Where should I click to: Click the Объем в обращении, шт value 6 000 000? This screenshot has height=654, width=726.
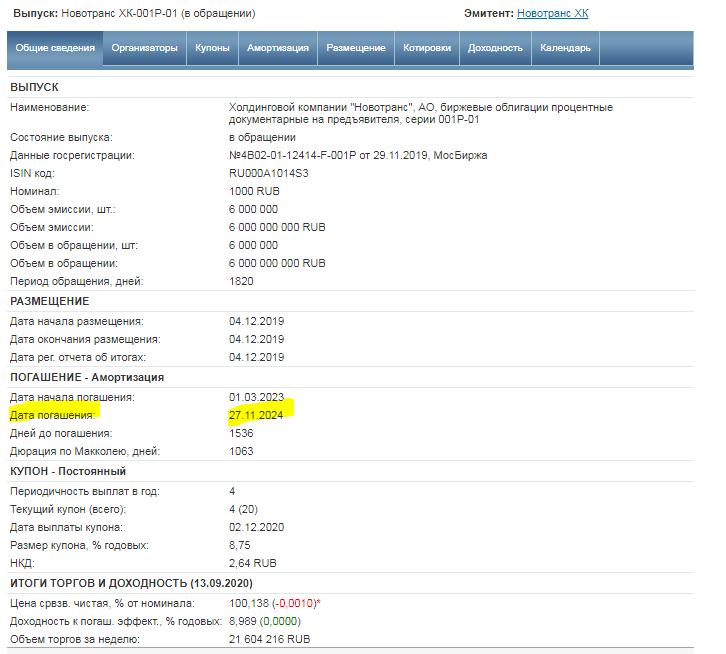pos(253,245)
